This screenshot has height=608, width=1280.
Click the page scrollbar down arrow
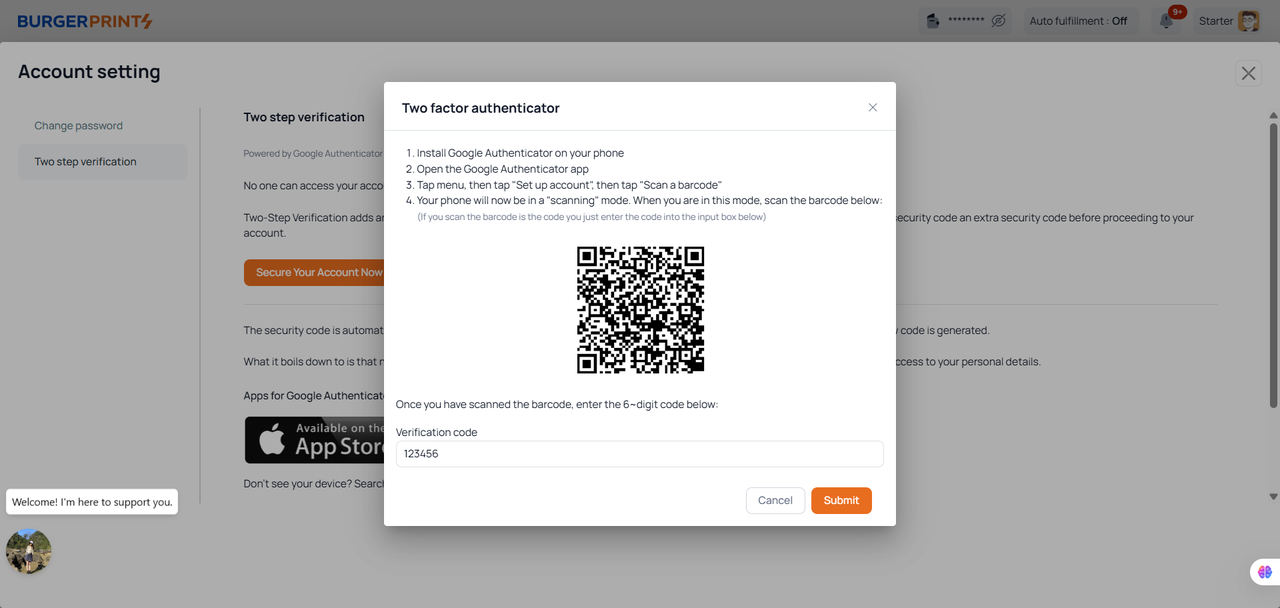[x=1273, y=496]
